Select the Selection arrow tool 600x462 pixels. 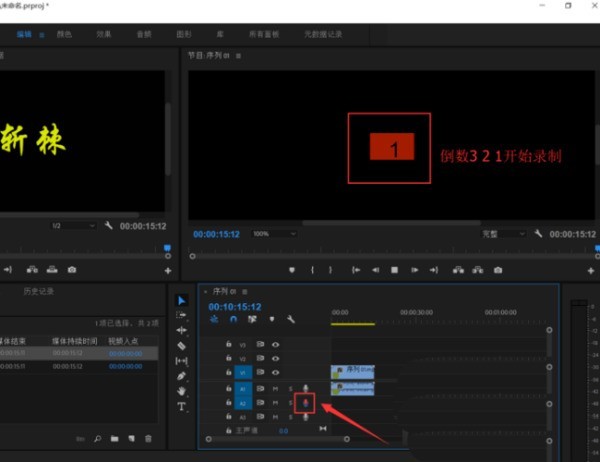(x=181, y=300)
